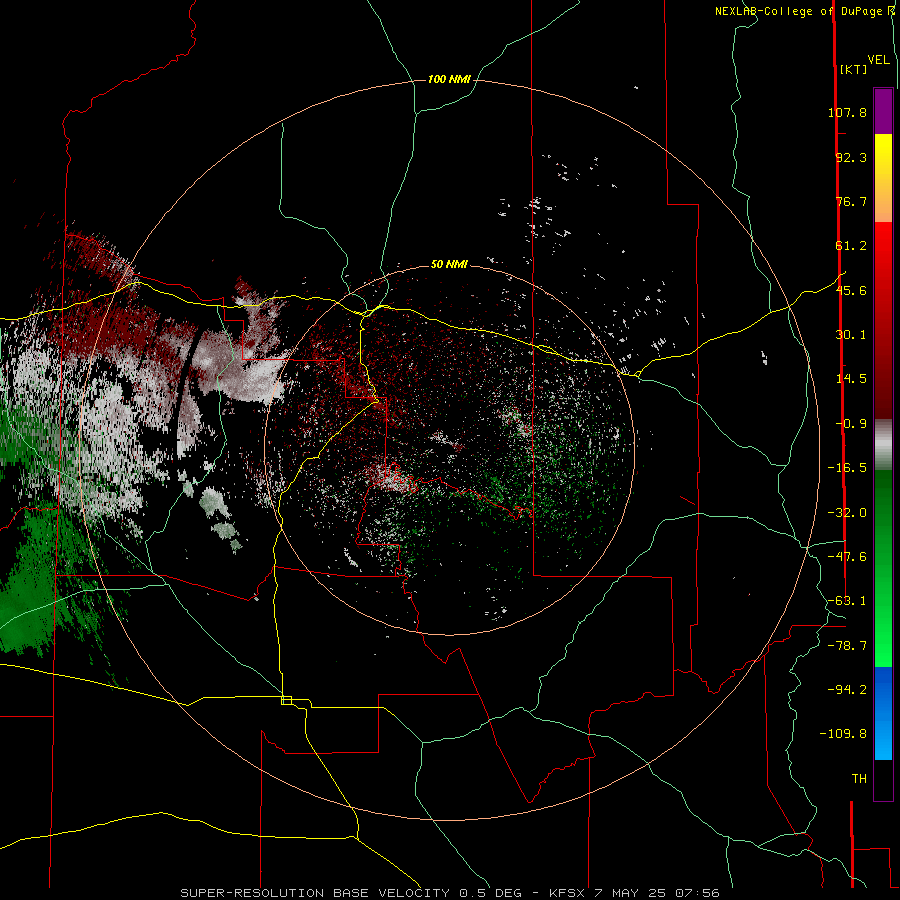900x900 pixels.
Task: Click the -78.7 velocity scale value
Action: click(x=847, y=646)
